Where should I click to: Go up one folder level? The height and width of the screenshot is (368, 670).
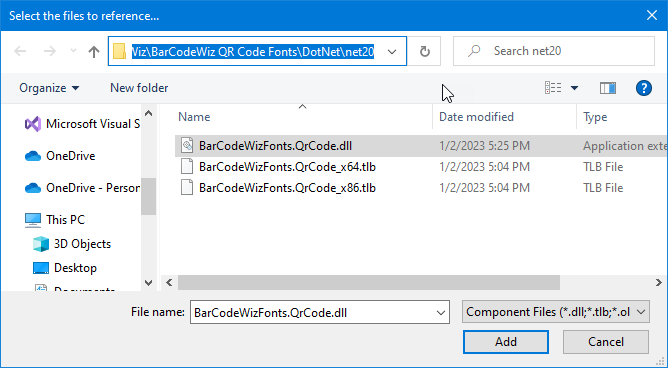[94, 52]
